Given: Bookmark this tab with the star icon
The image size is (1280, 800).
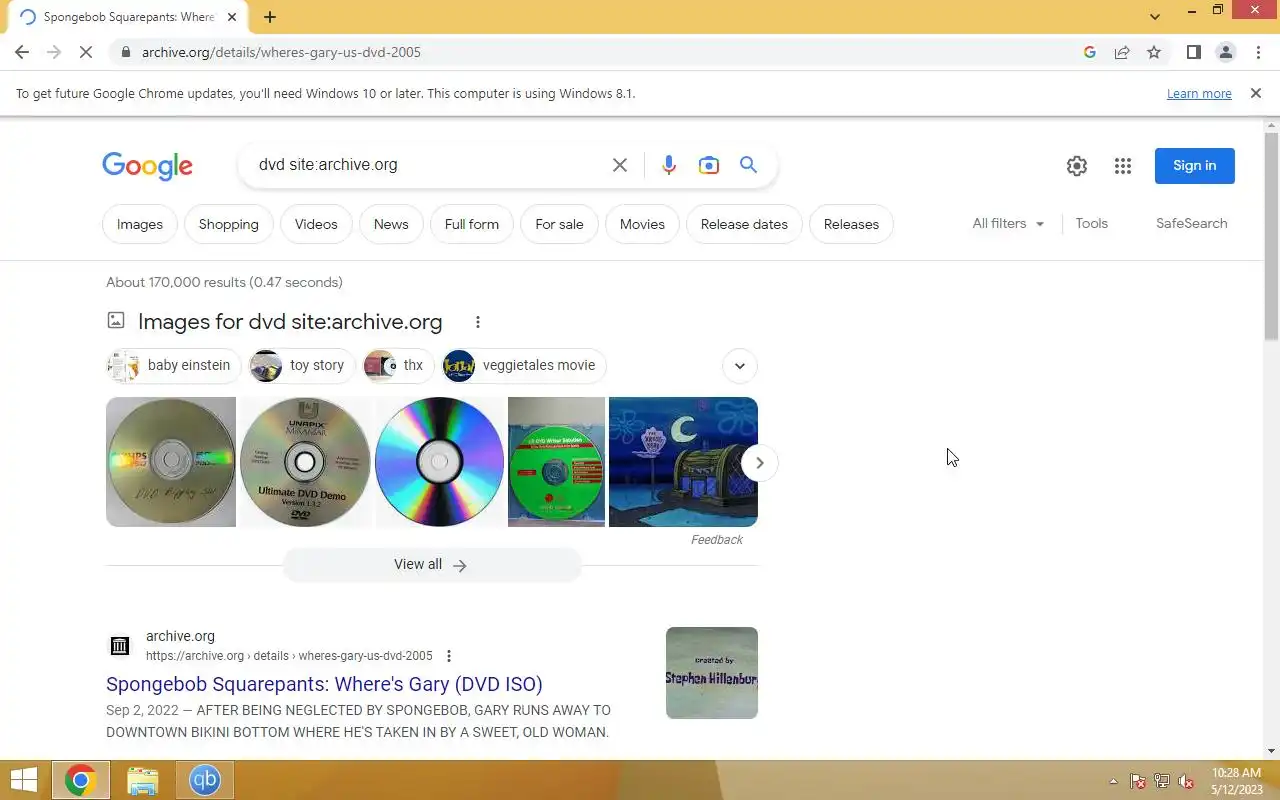Looking at the screenshot, I should (x=1154, y=52).
